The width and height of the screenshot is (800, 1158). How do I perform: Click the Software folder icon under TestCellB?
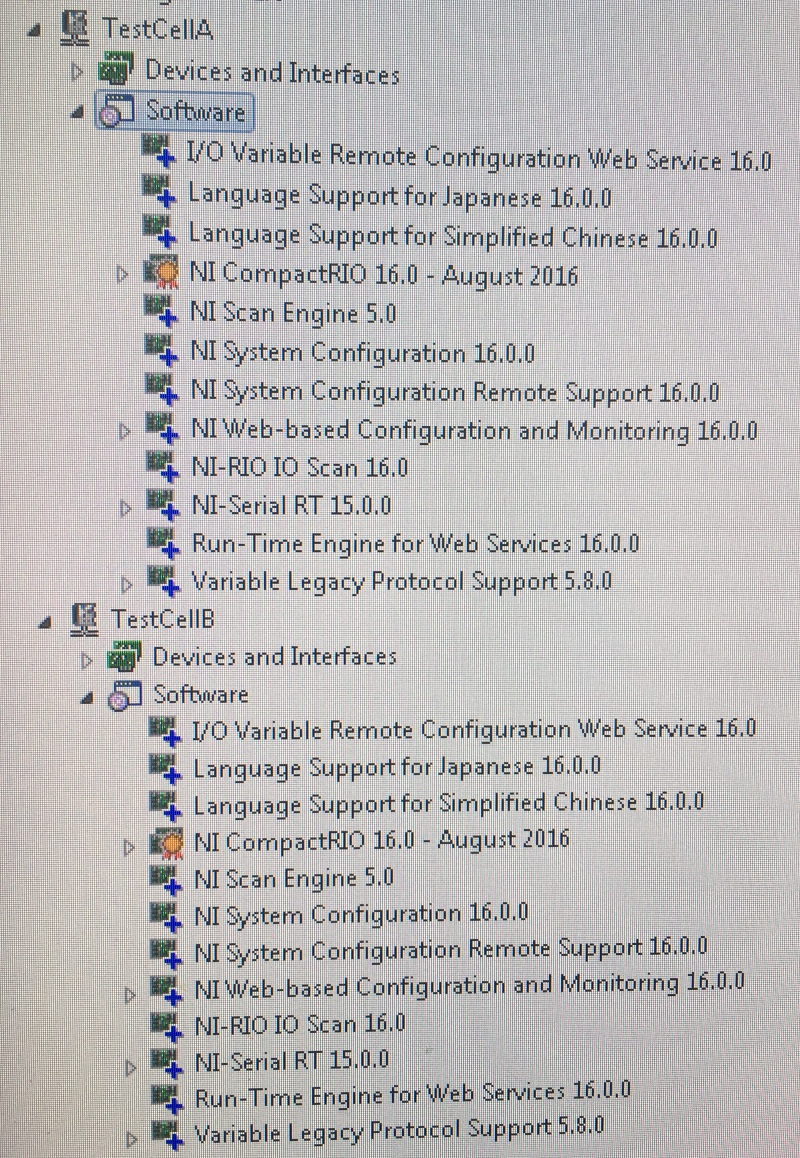tap(125, 696)
